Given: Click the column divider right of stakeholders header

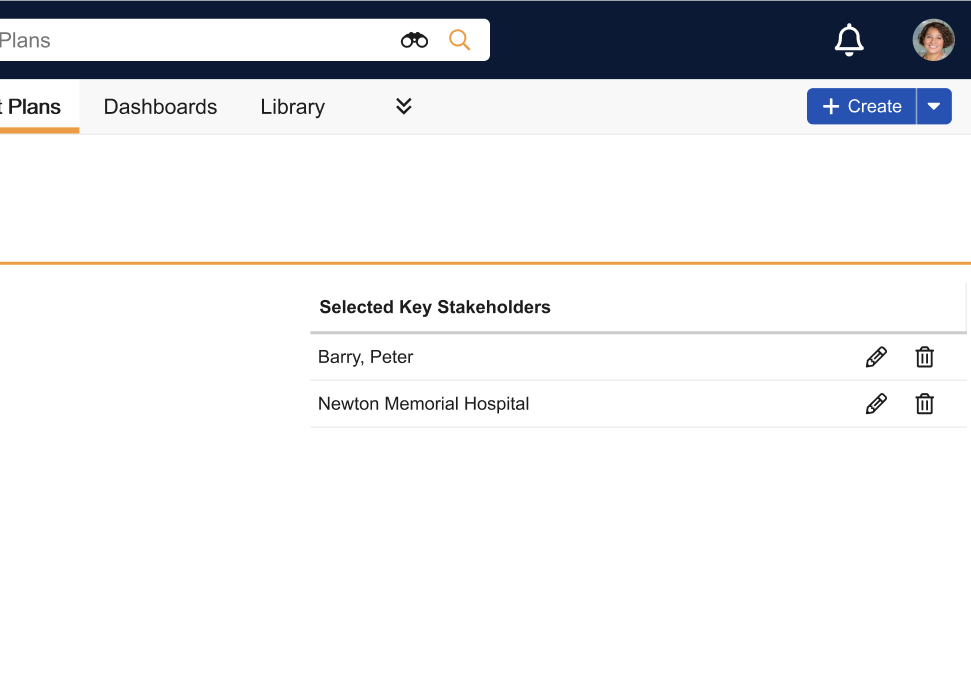Looking at the screenshot, I should (x=966, y=307).
